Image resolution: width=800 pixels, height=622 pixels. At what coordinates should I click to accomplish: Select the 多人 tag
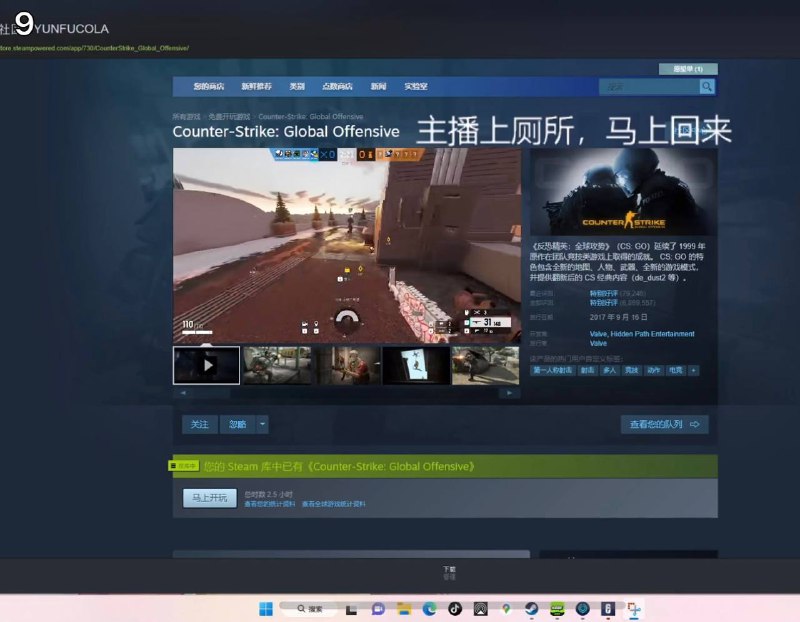(x=610, y=370)
